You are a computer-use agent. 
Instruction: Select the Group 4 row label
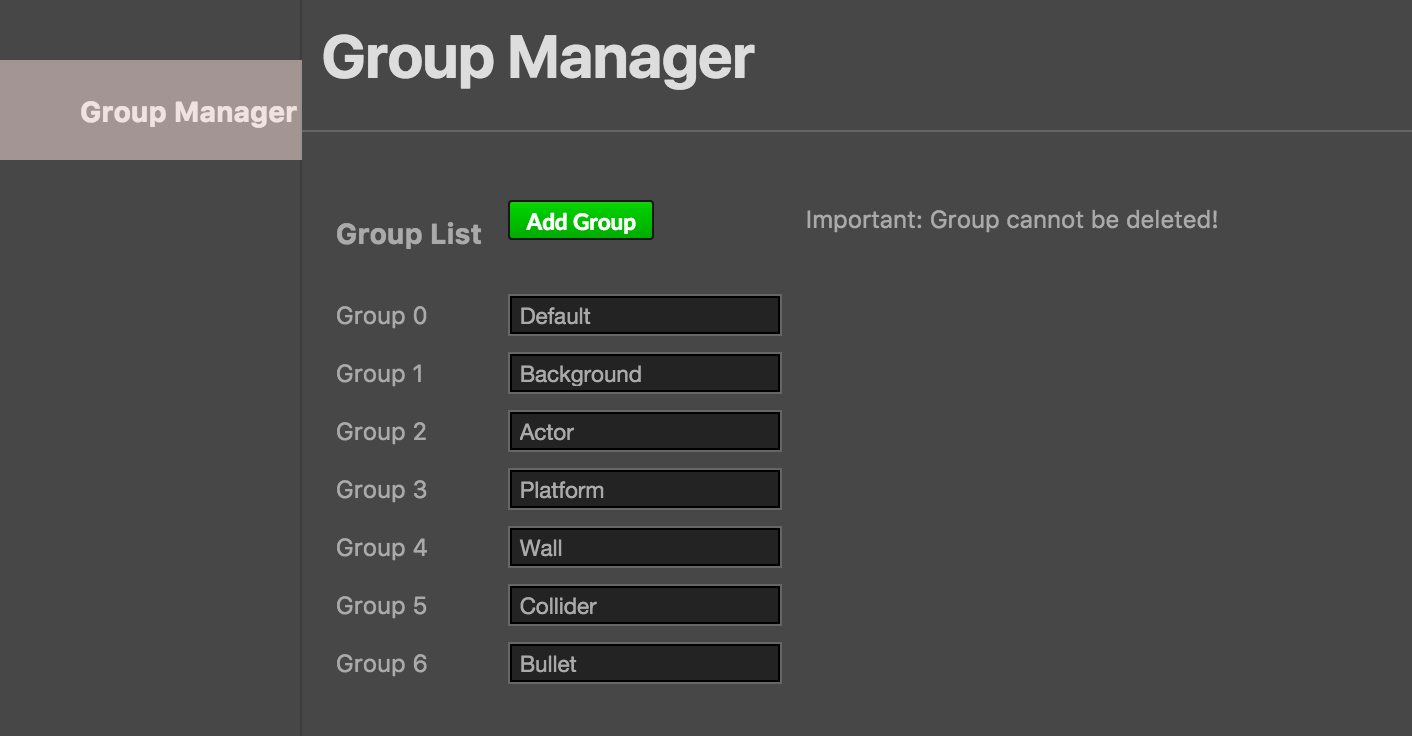point(381,548)
